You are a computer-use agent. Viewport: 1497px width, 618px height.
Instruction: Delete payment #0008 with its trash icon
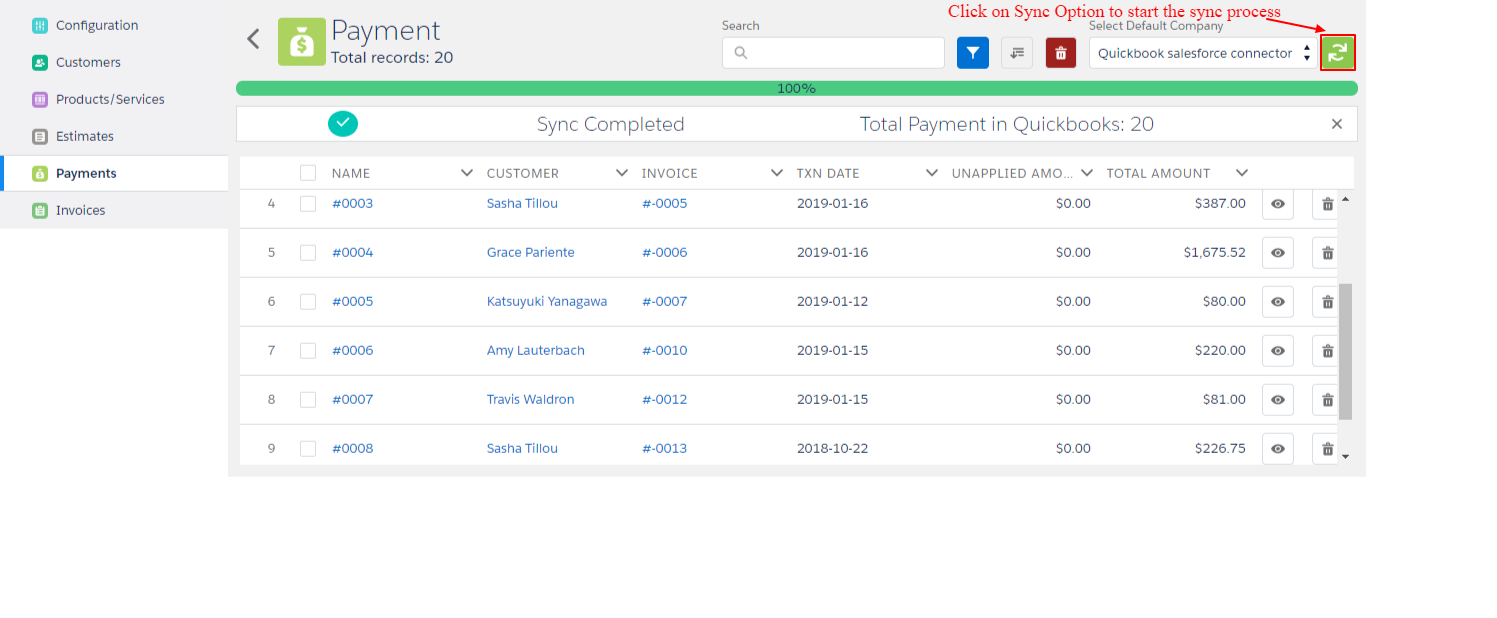point(1325,449)
